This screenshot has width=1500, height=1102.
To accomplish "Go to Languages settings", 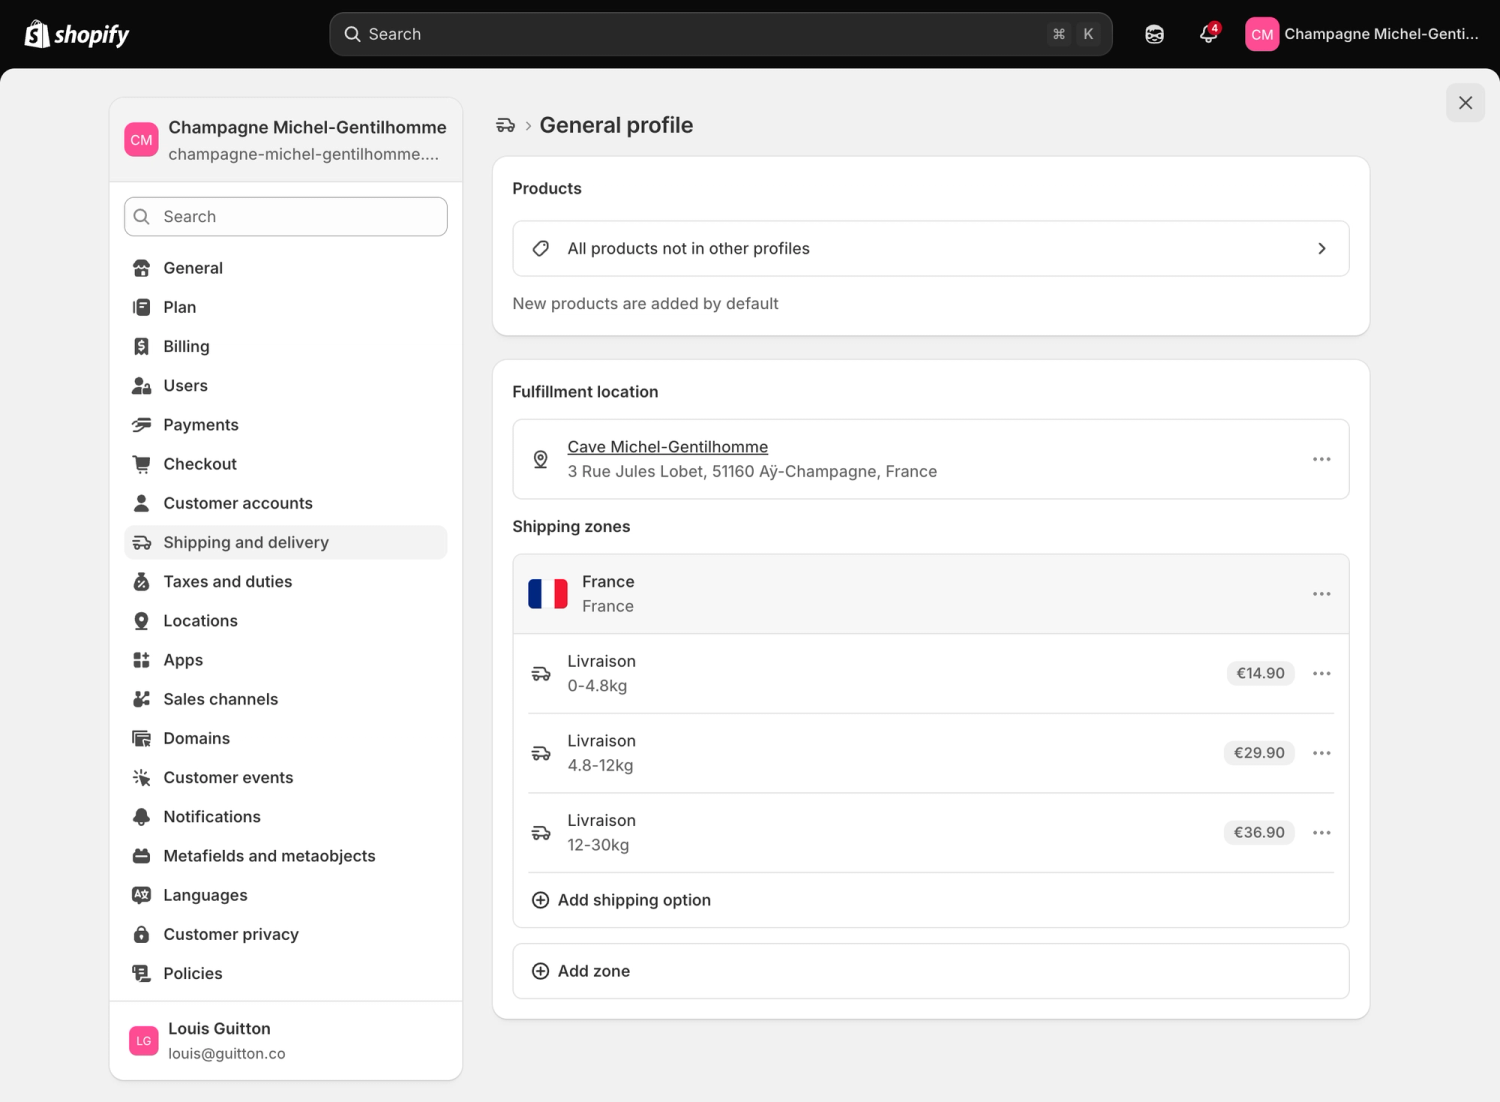I will (286, 895).
